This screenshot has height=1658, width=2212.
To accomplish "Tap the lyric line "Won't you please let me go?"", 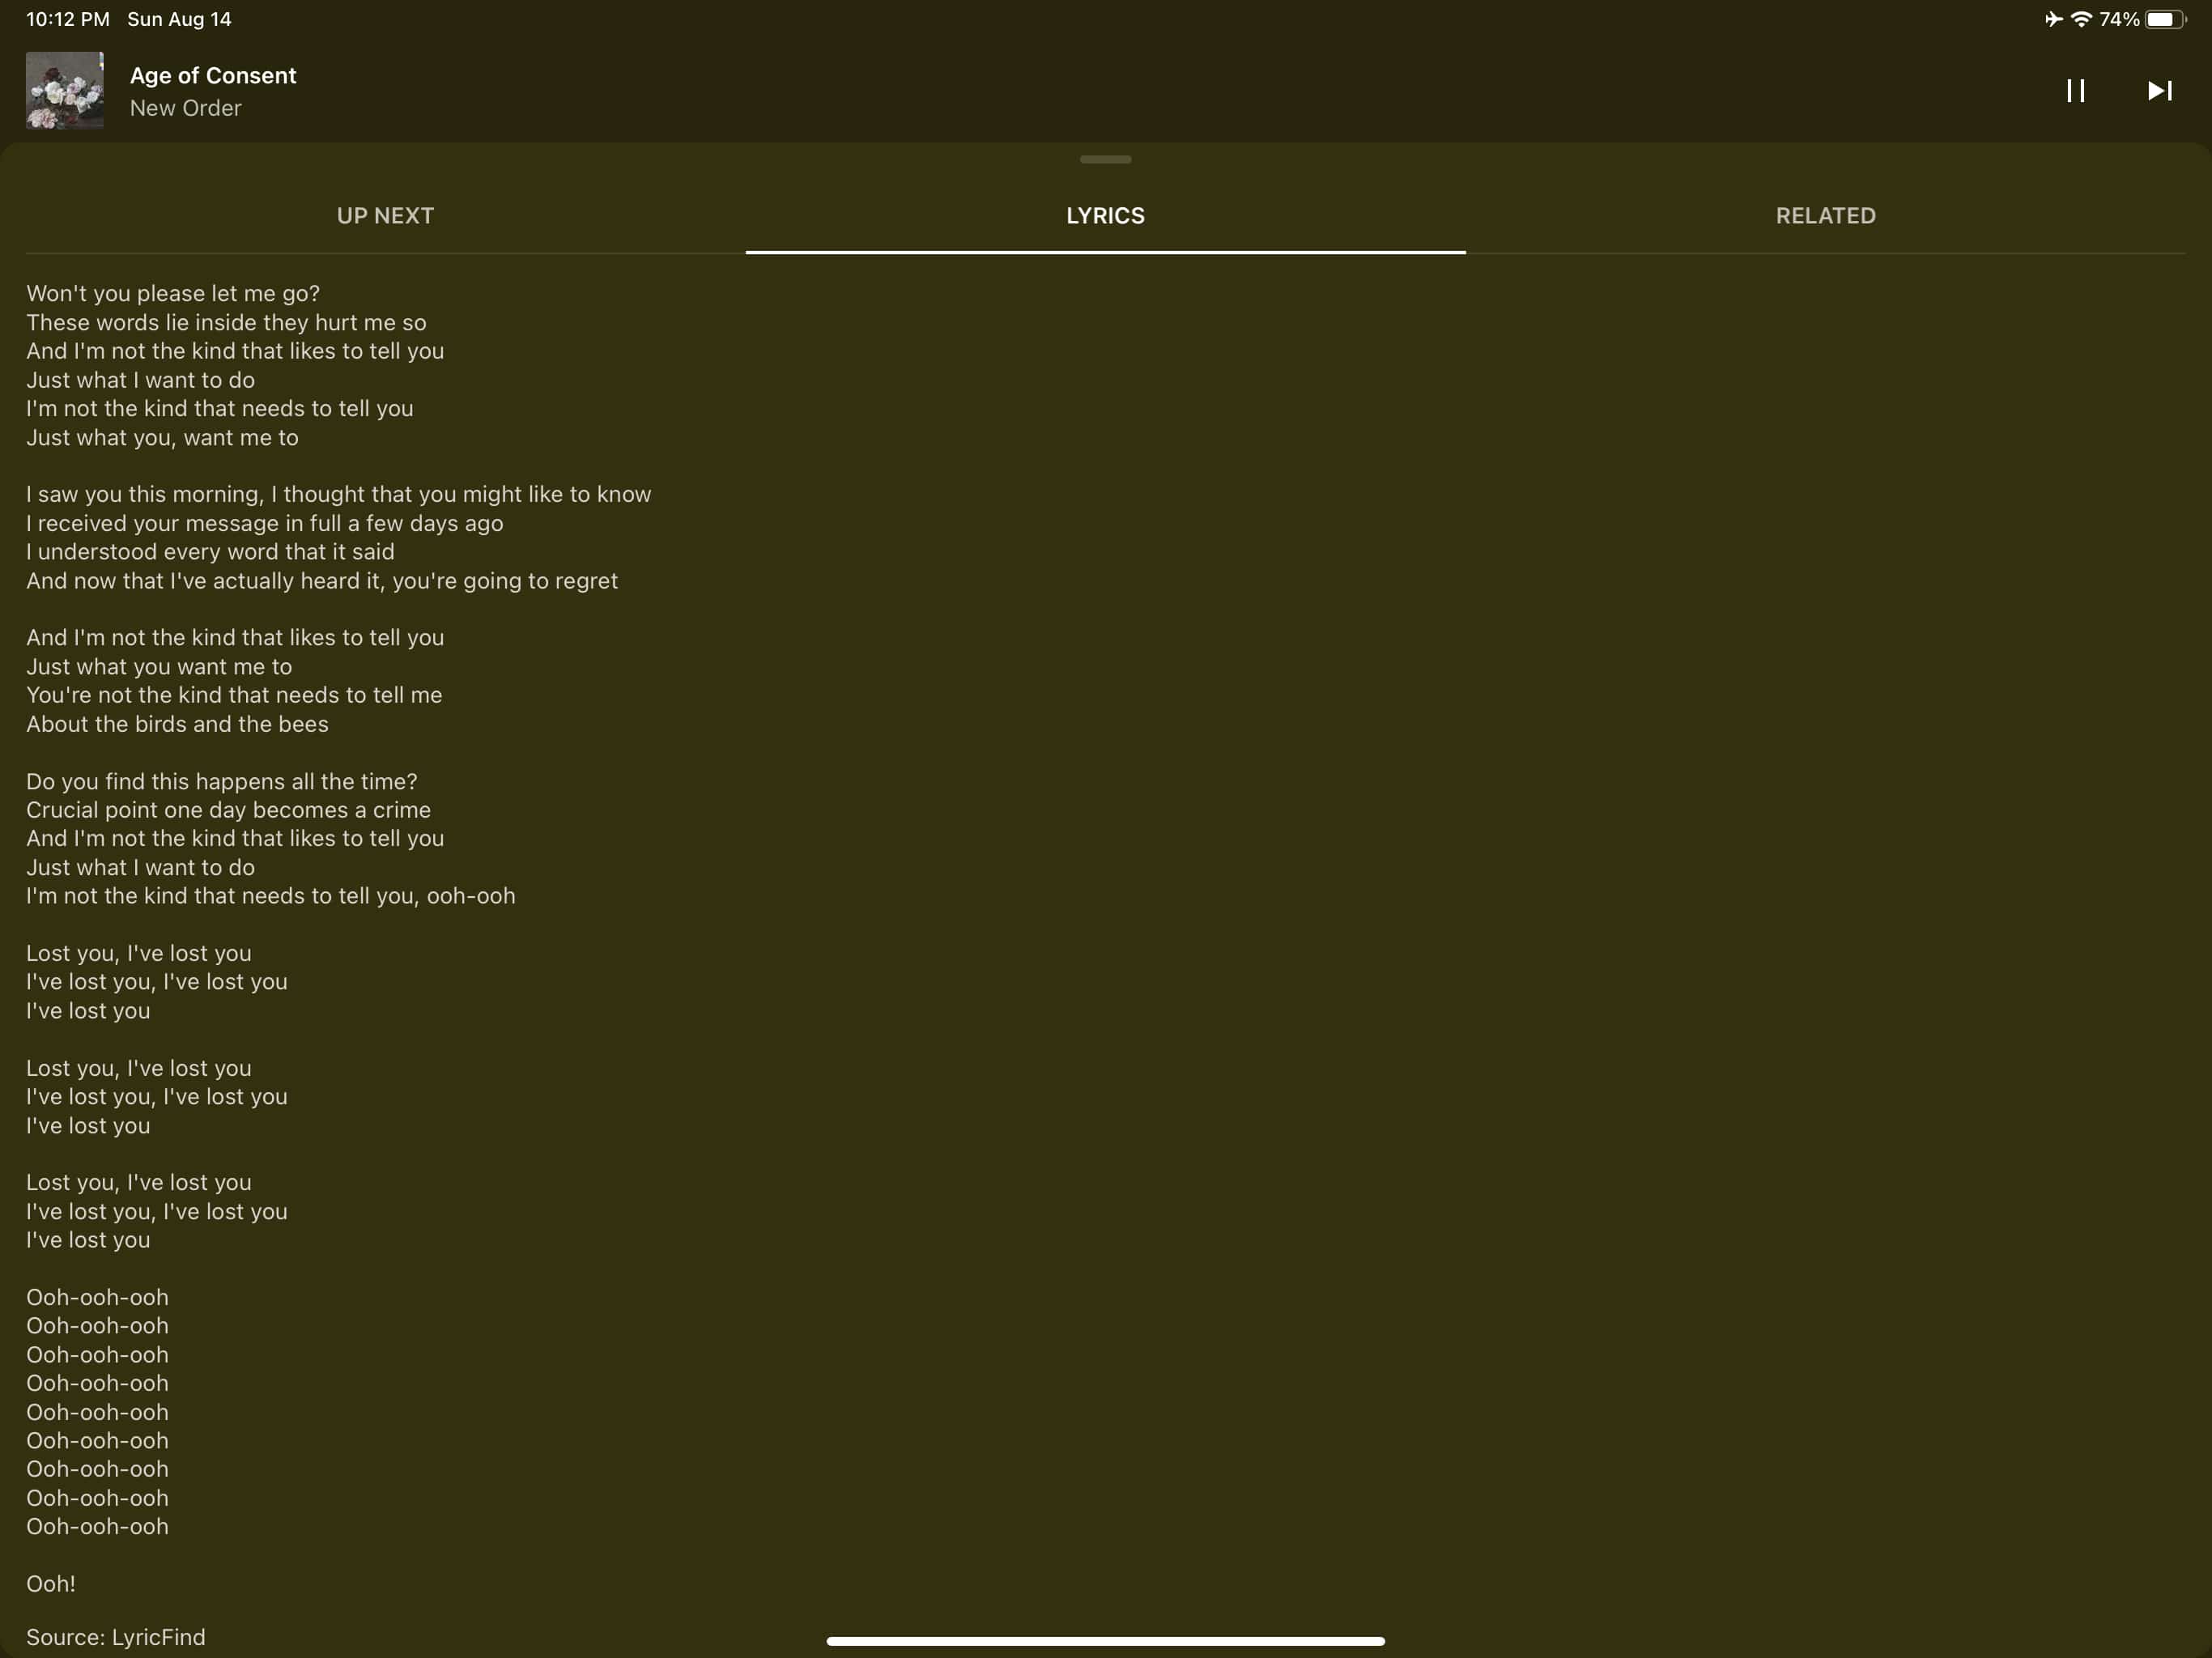I will (173, 294).
